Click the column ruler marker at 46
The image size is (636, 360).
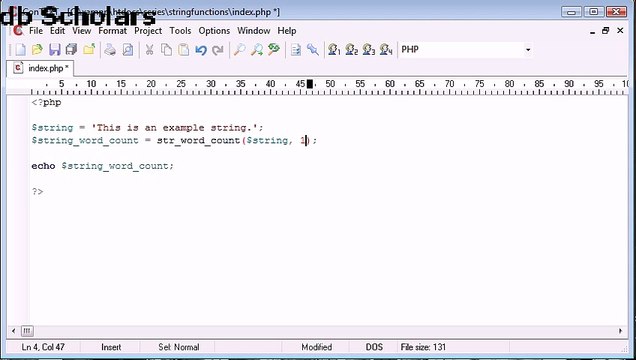click(310, 84)
